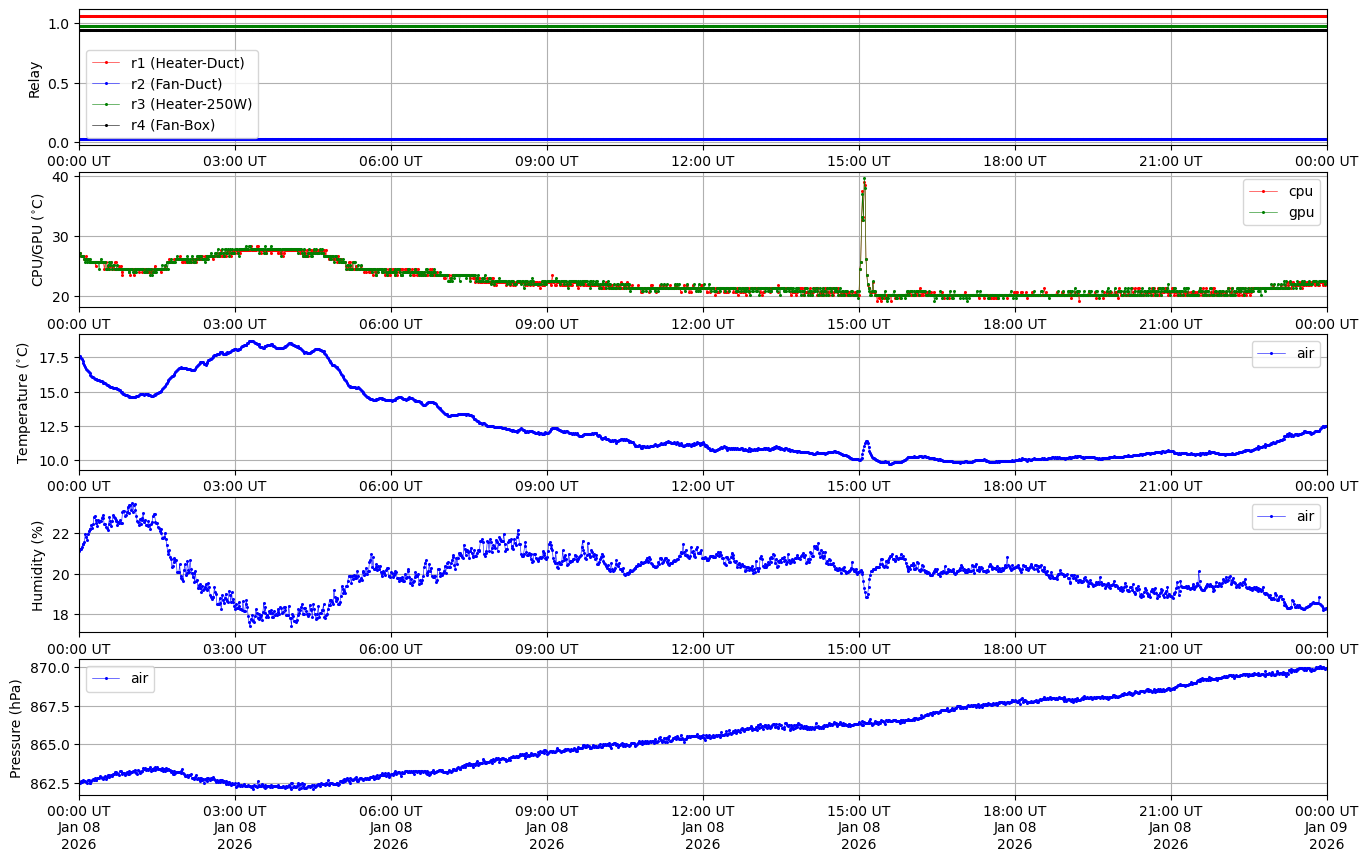Click r3 (Heater-250W) in the relay legend
Image resolution: width=1368 pixels, height=861 pixels.
tap(191, 104)
